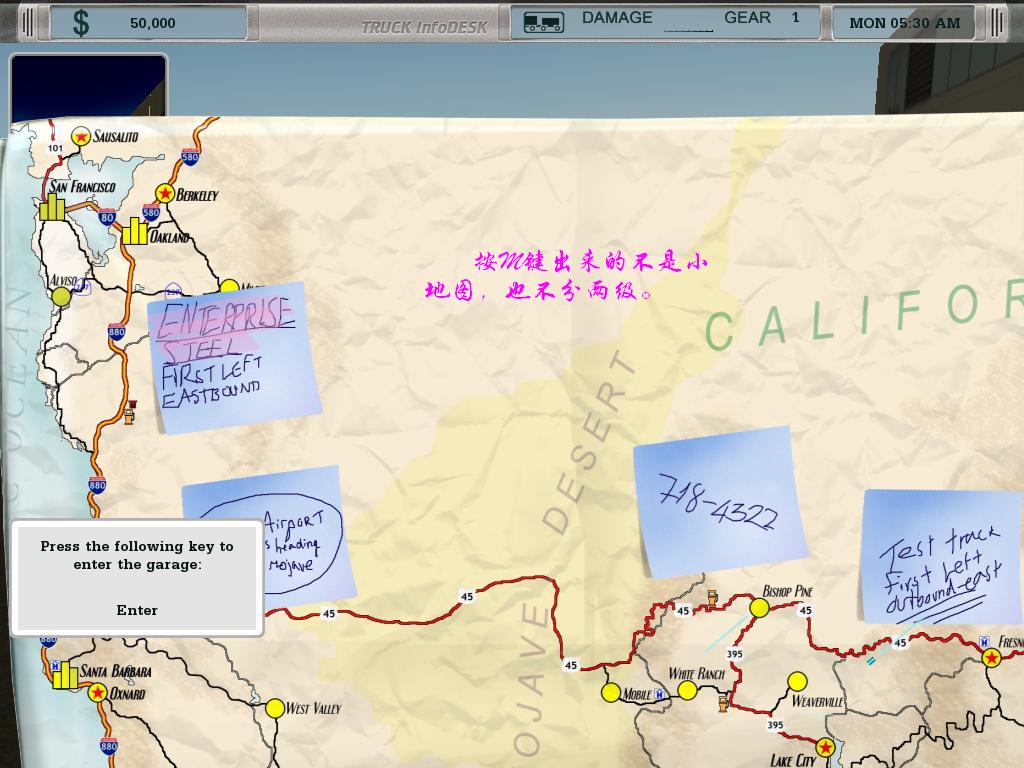The height and width of the screenshot is (768, 1024).
Task: Click the Route 45 shield nearest Fresno
Action: tap(900, 643)
